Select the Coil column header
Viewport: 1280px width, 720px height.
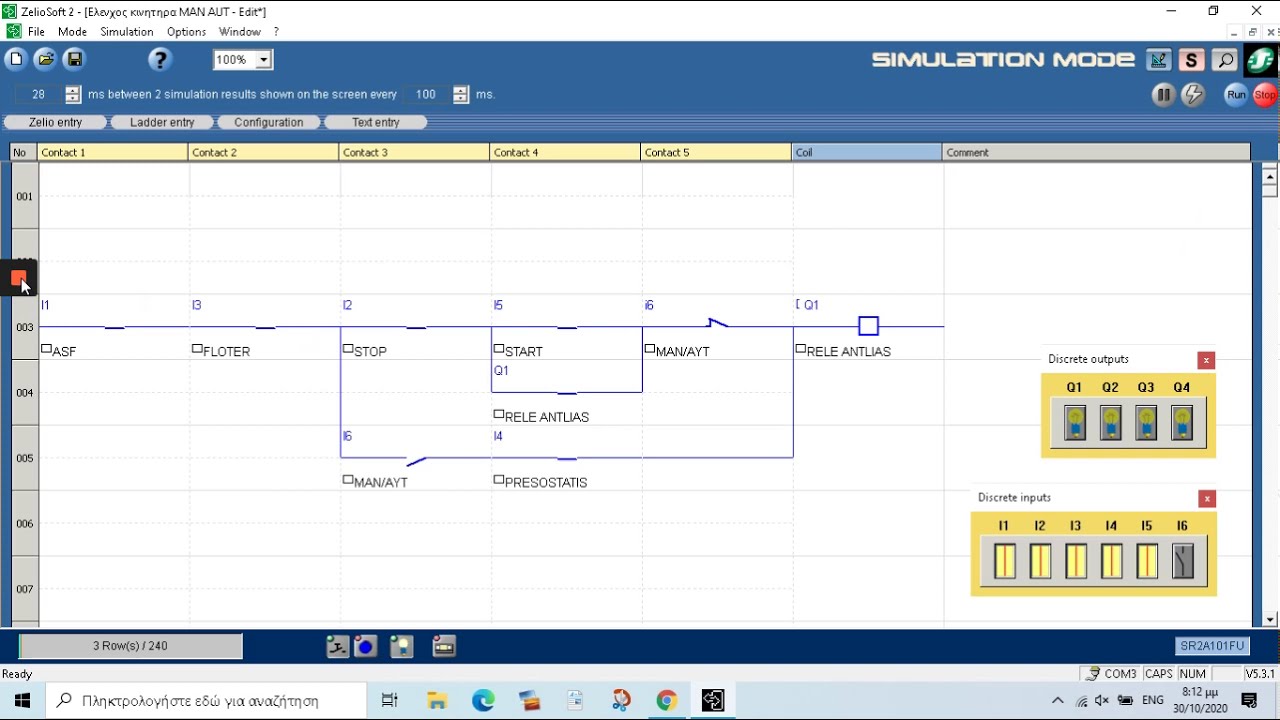[867, 152]
